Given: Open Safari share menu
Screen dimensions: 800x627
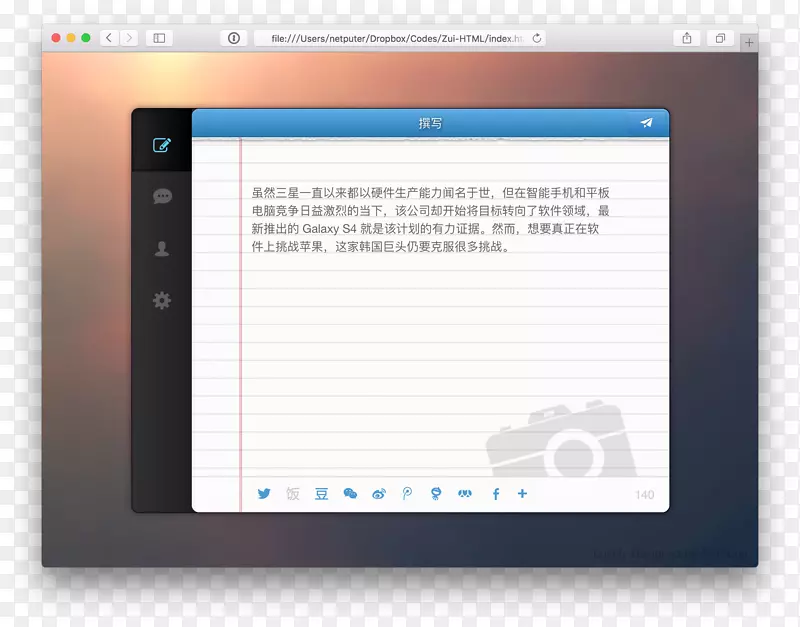Looking at the screenshot, I should (687, 38).
